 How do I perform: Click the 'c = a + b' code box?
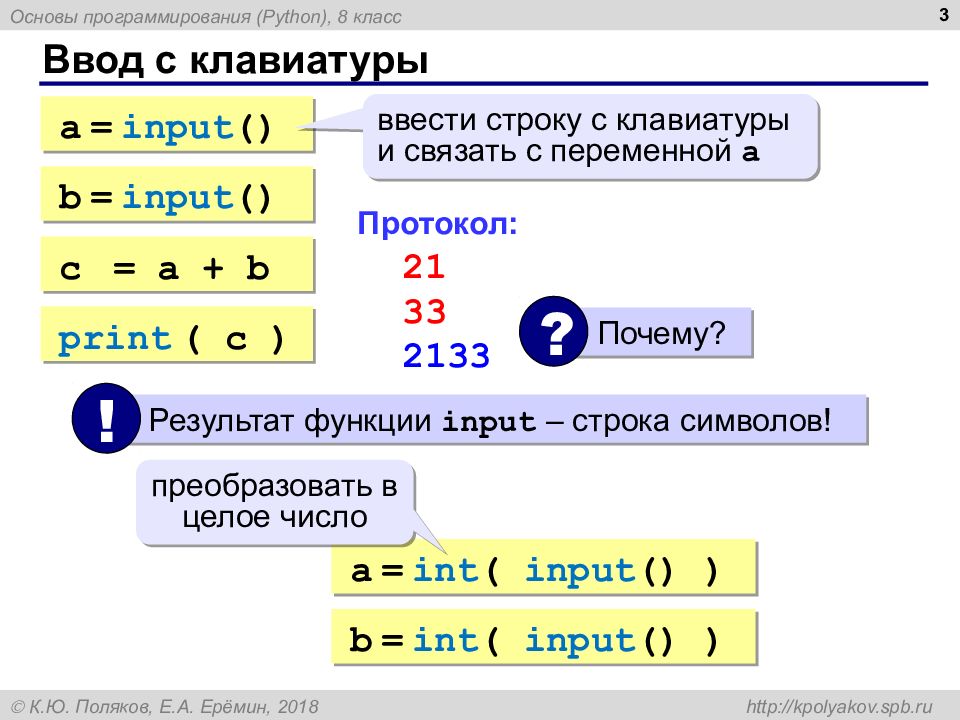pos(178,265)
